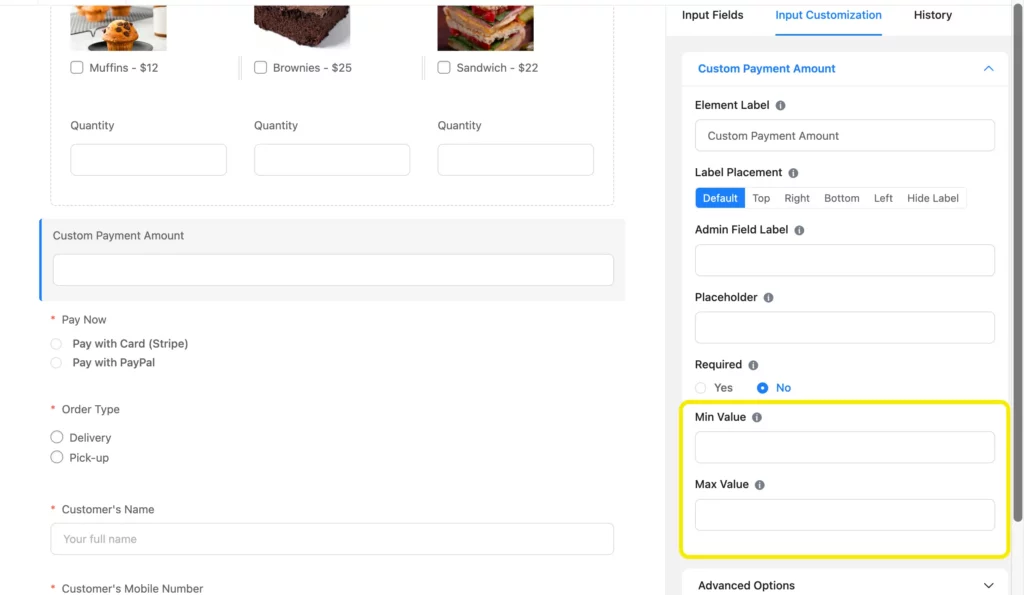The image size is (1024, 595).
Task: Choose Left label placement
Action: pos(883,198)
